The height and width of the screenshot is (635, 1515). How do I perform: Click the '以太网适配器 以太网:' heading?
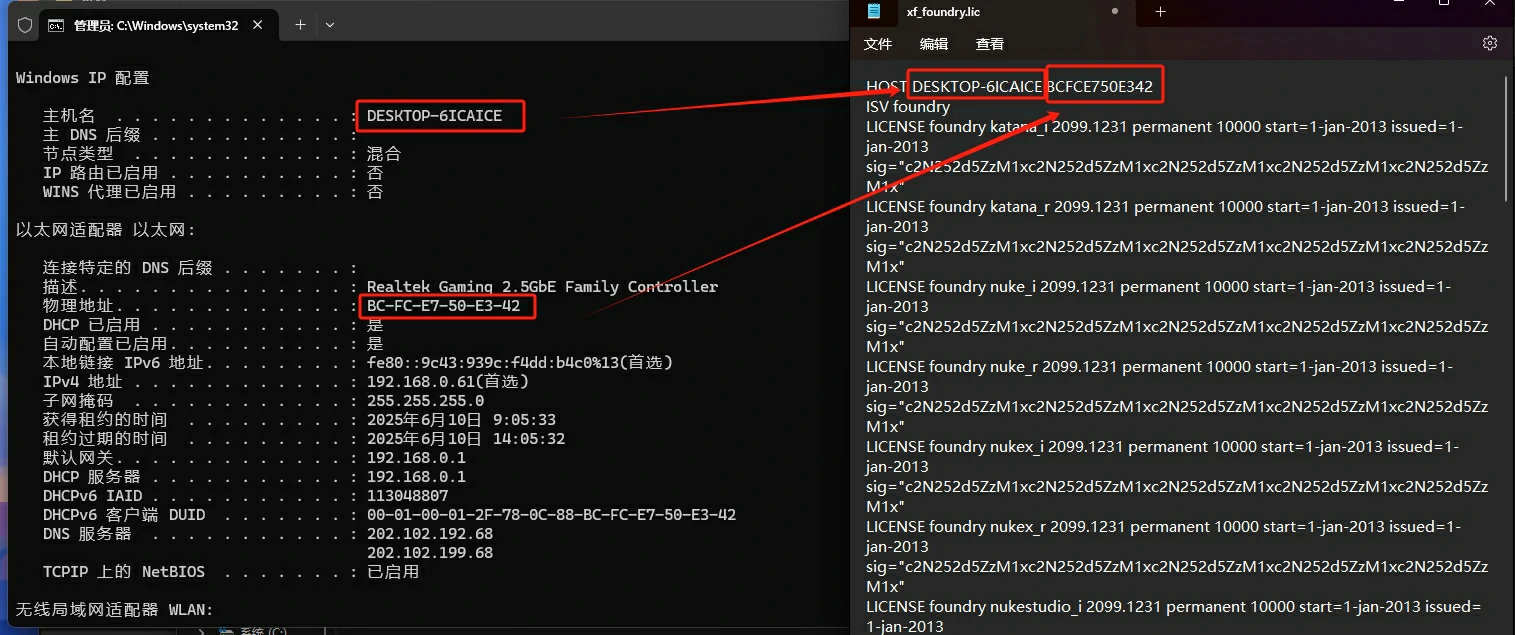click(x=106, y=230)
